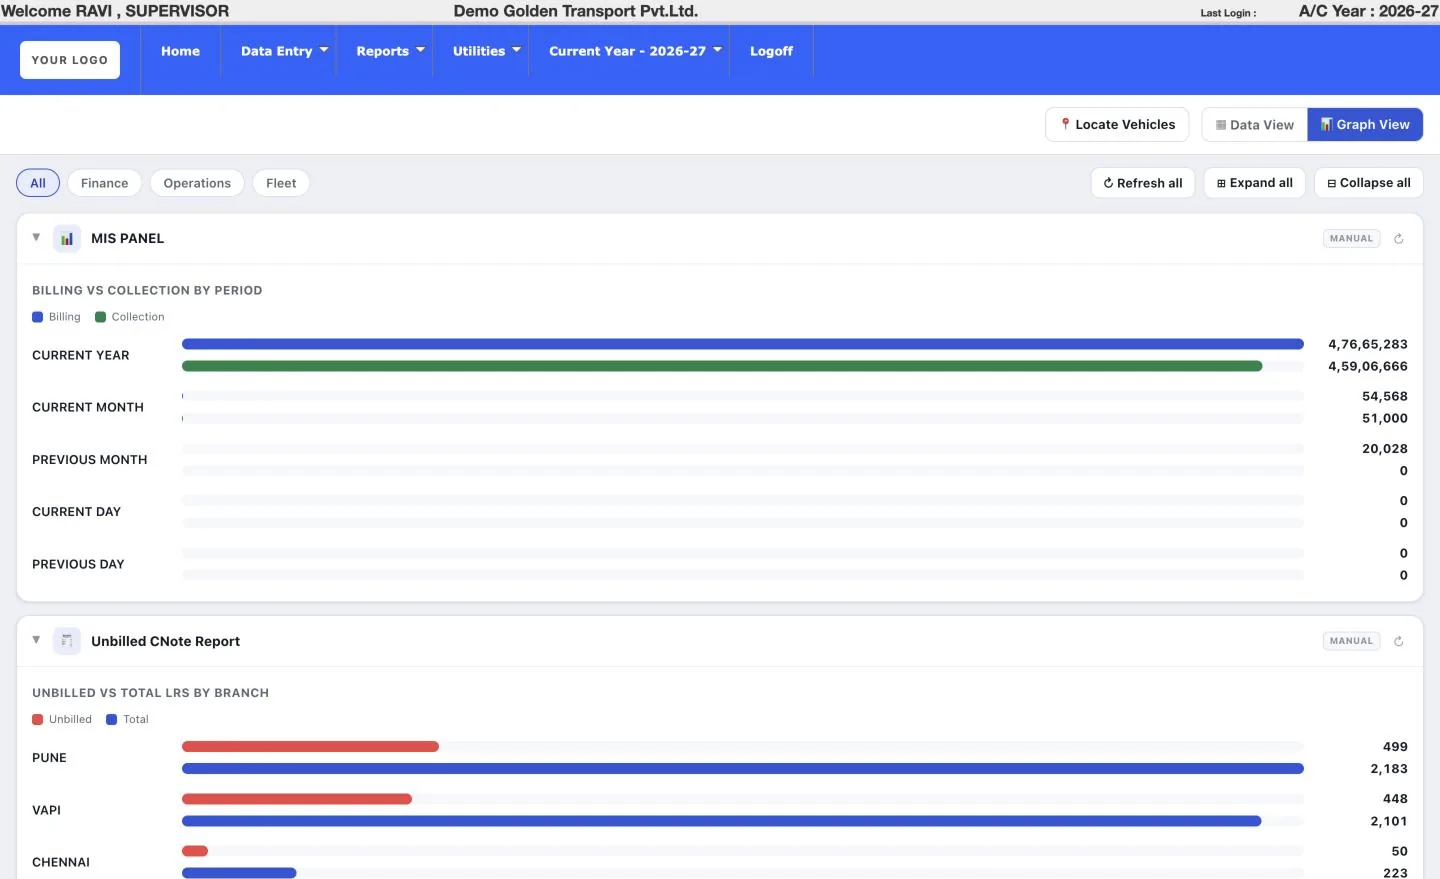Select the Fleet filter chip
Viewport: 1440px width, 879px height.
click(x=281, y=183)
